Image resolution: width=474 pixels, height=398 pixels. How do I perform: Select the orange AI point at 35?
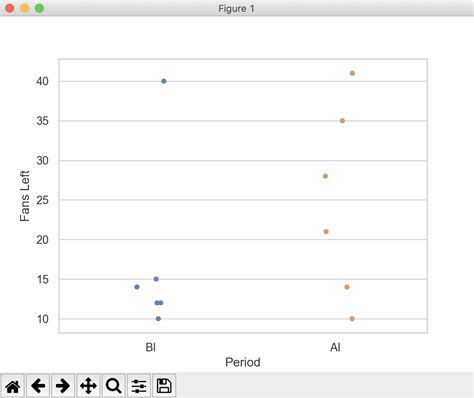pyautogui.click(x=342, y=121)
